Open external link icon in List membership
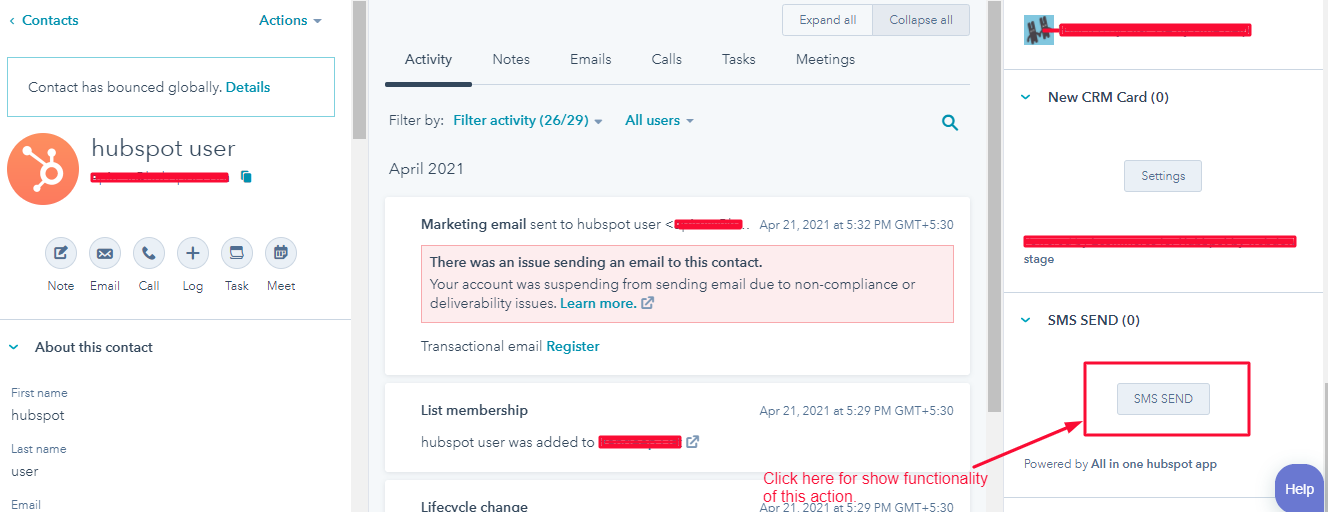 coord(693,441)
